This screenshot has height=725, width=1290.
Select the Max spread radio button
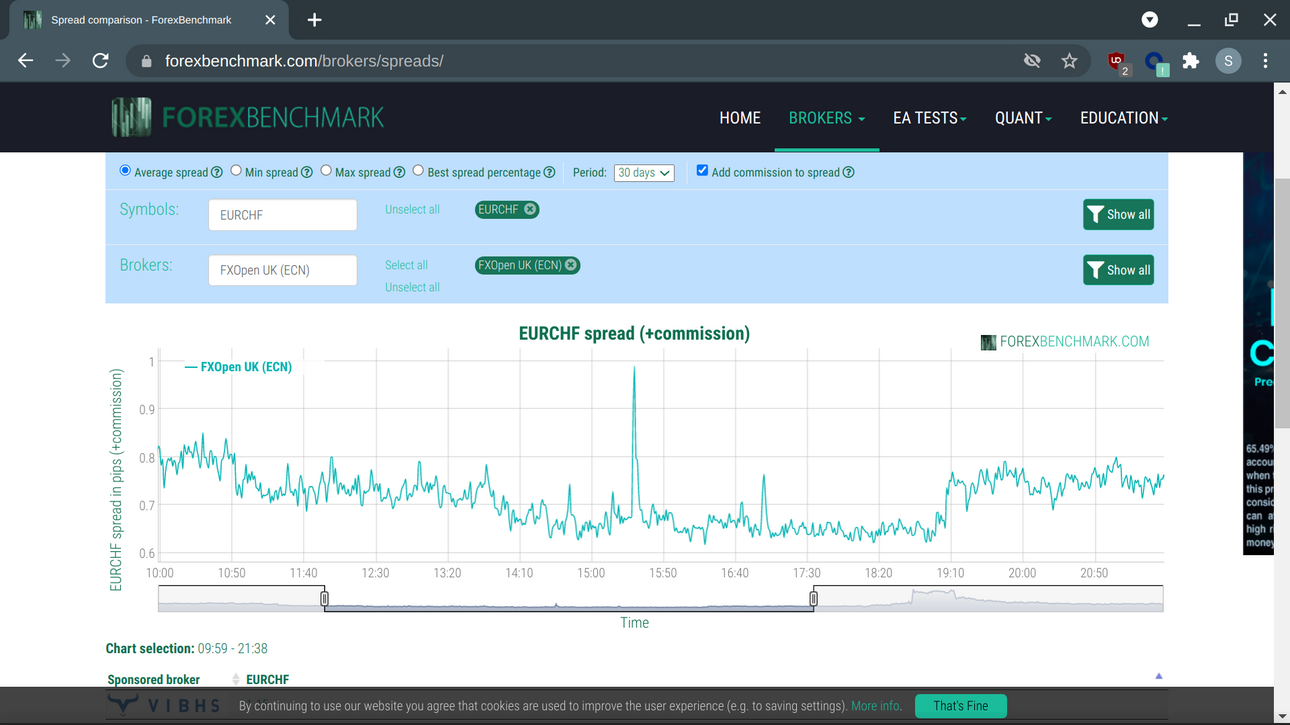(x=326, y=171)
